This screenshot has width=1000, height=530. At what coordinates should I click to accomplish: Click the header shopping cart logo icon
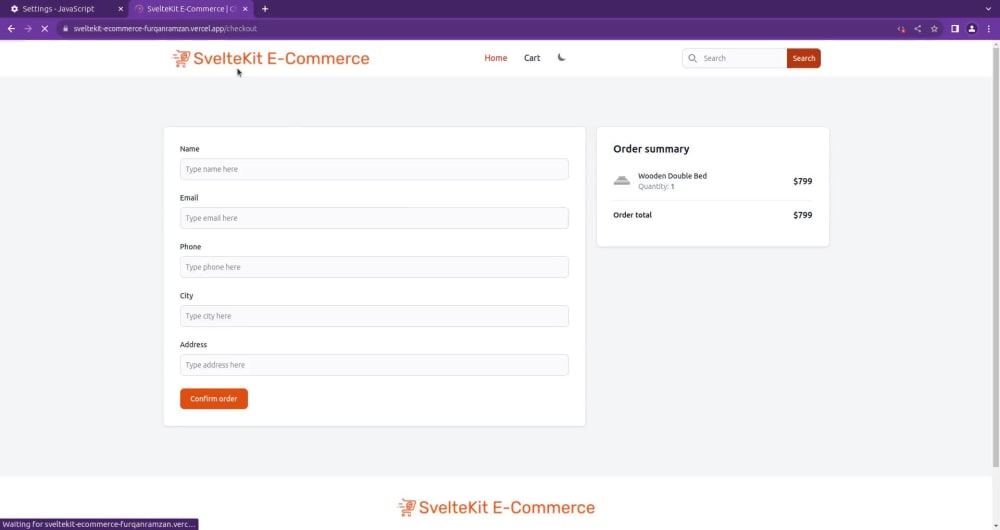(x=181, y=59)
